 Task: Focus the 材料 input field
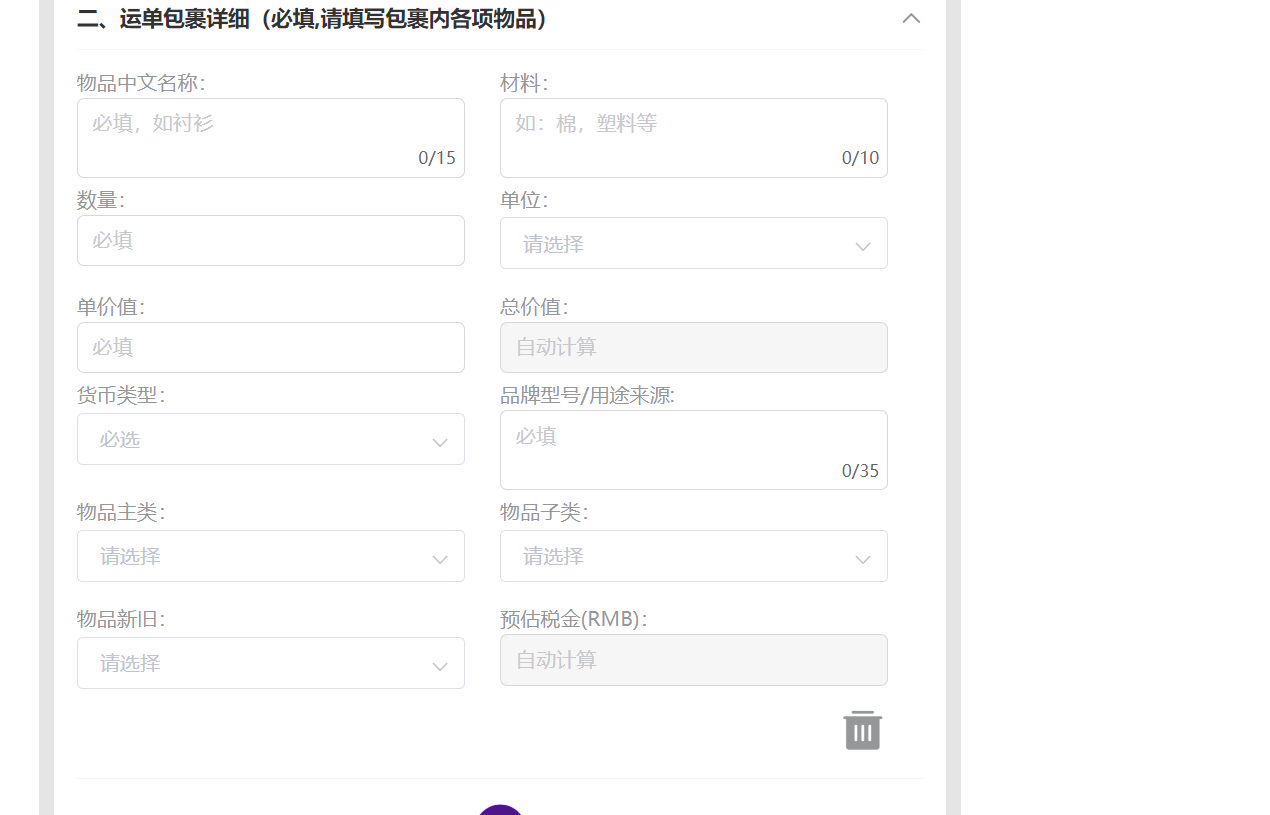click(x=694, y=138)
